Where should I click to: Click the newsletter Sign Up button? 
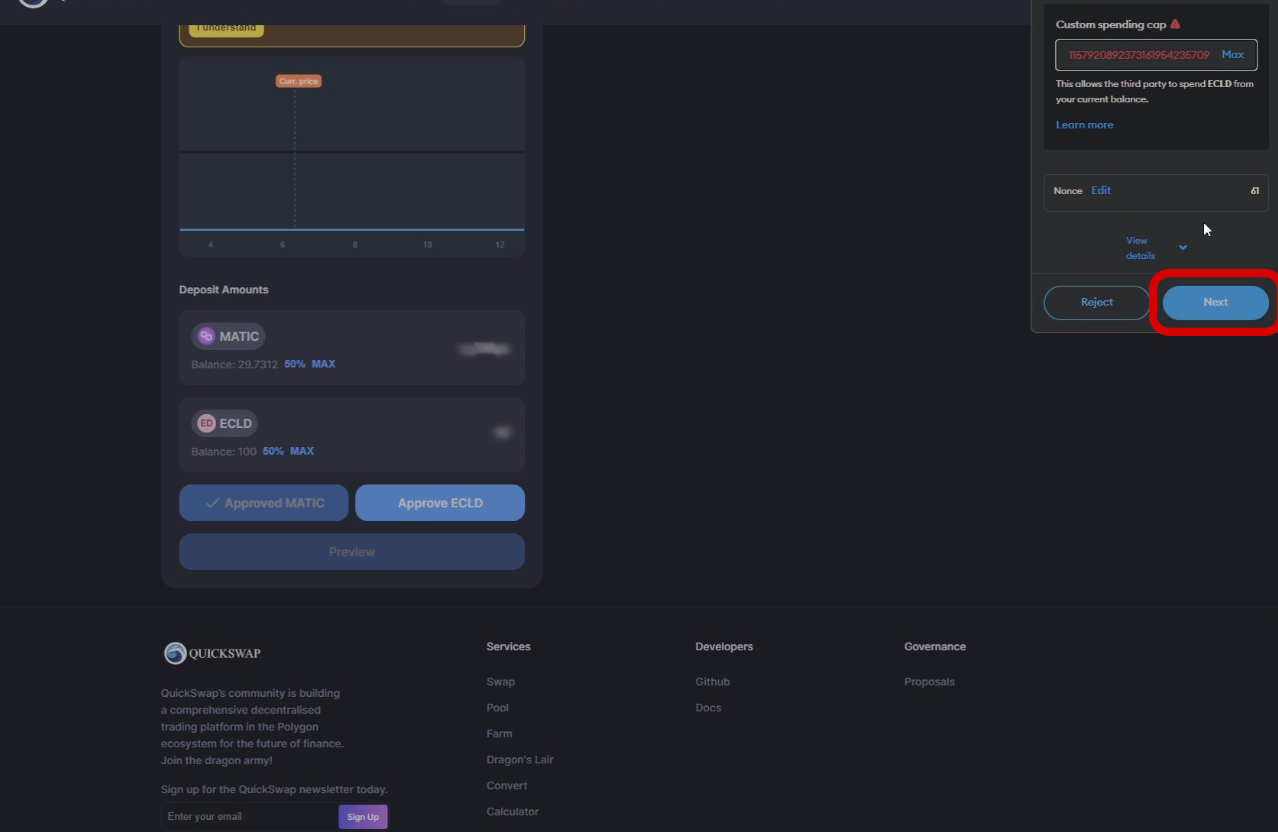pos(362,817)
